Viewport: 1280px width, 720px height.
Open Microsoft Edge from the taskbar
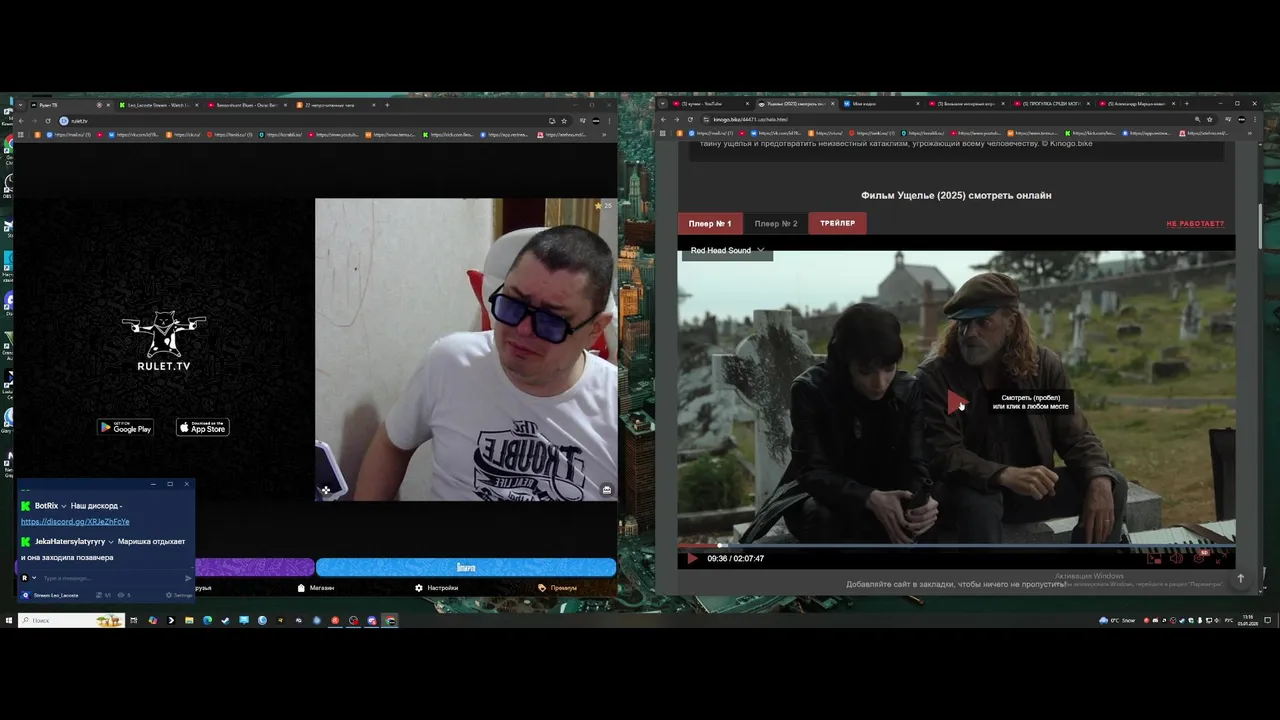207,620
